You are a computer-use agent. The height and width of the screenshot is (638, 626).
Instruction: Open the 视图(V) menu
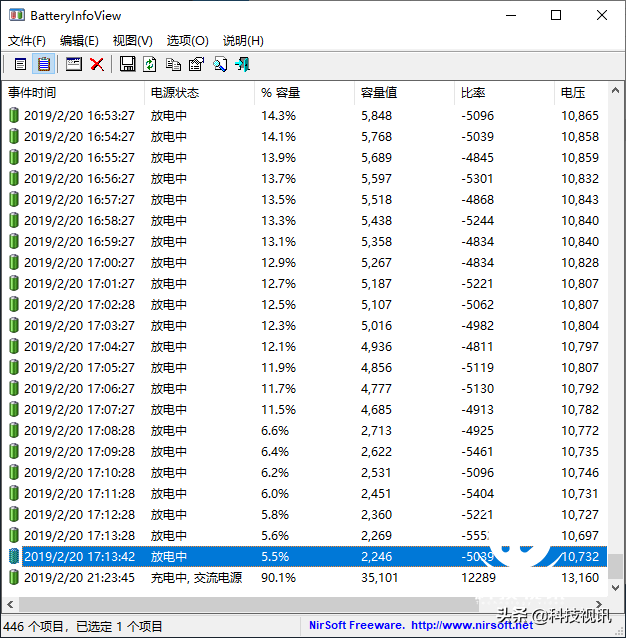pos(132,41)
